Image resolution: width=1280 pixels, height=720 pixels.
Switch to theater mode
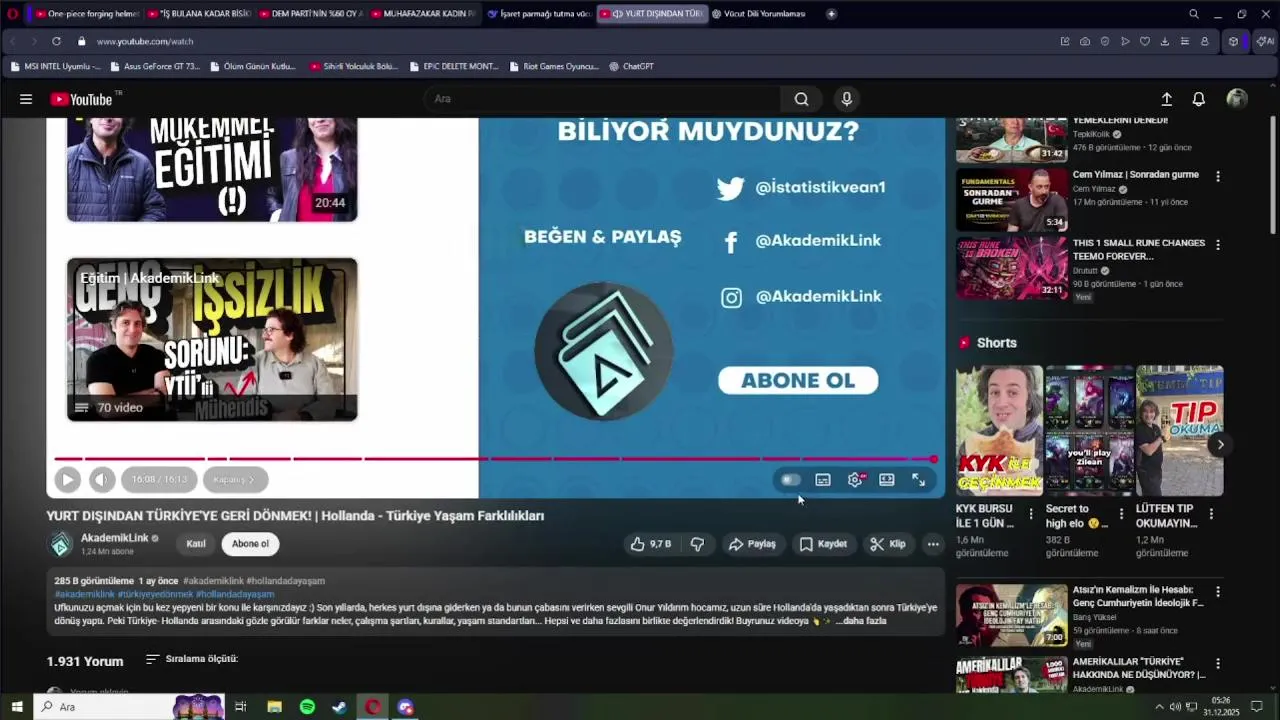pyautogui.click(x=886, y=480)
